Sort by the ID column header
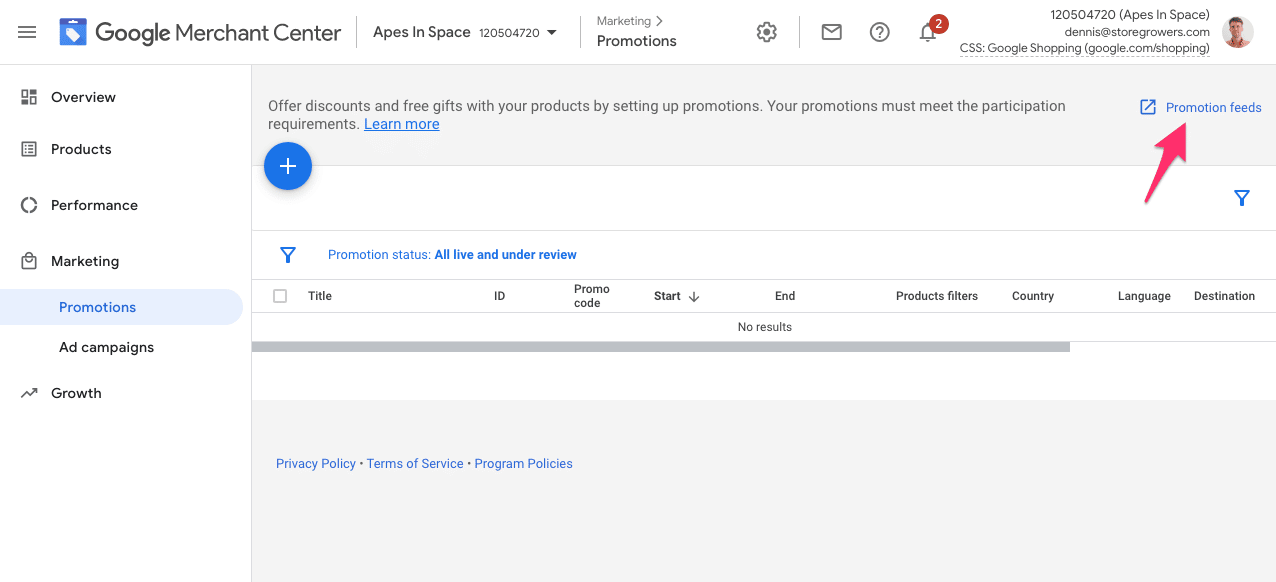 (499, 296)
